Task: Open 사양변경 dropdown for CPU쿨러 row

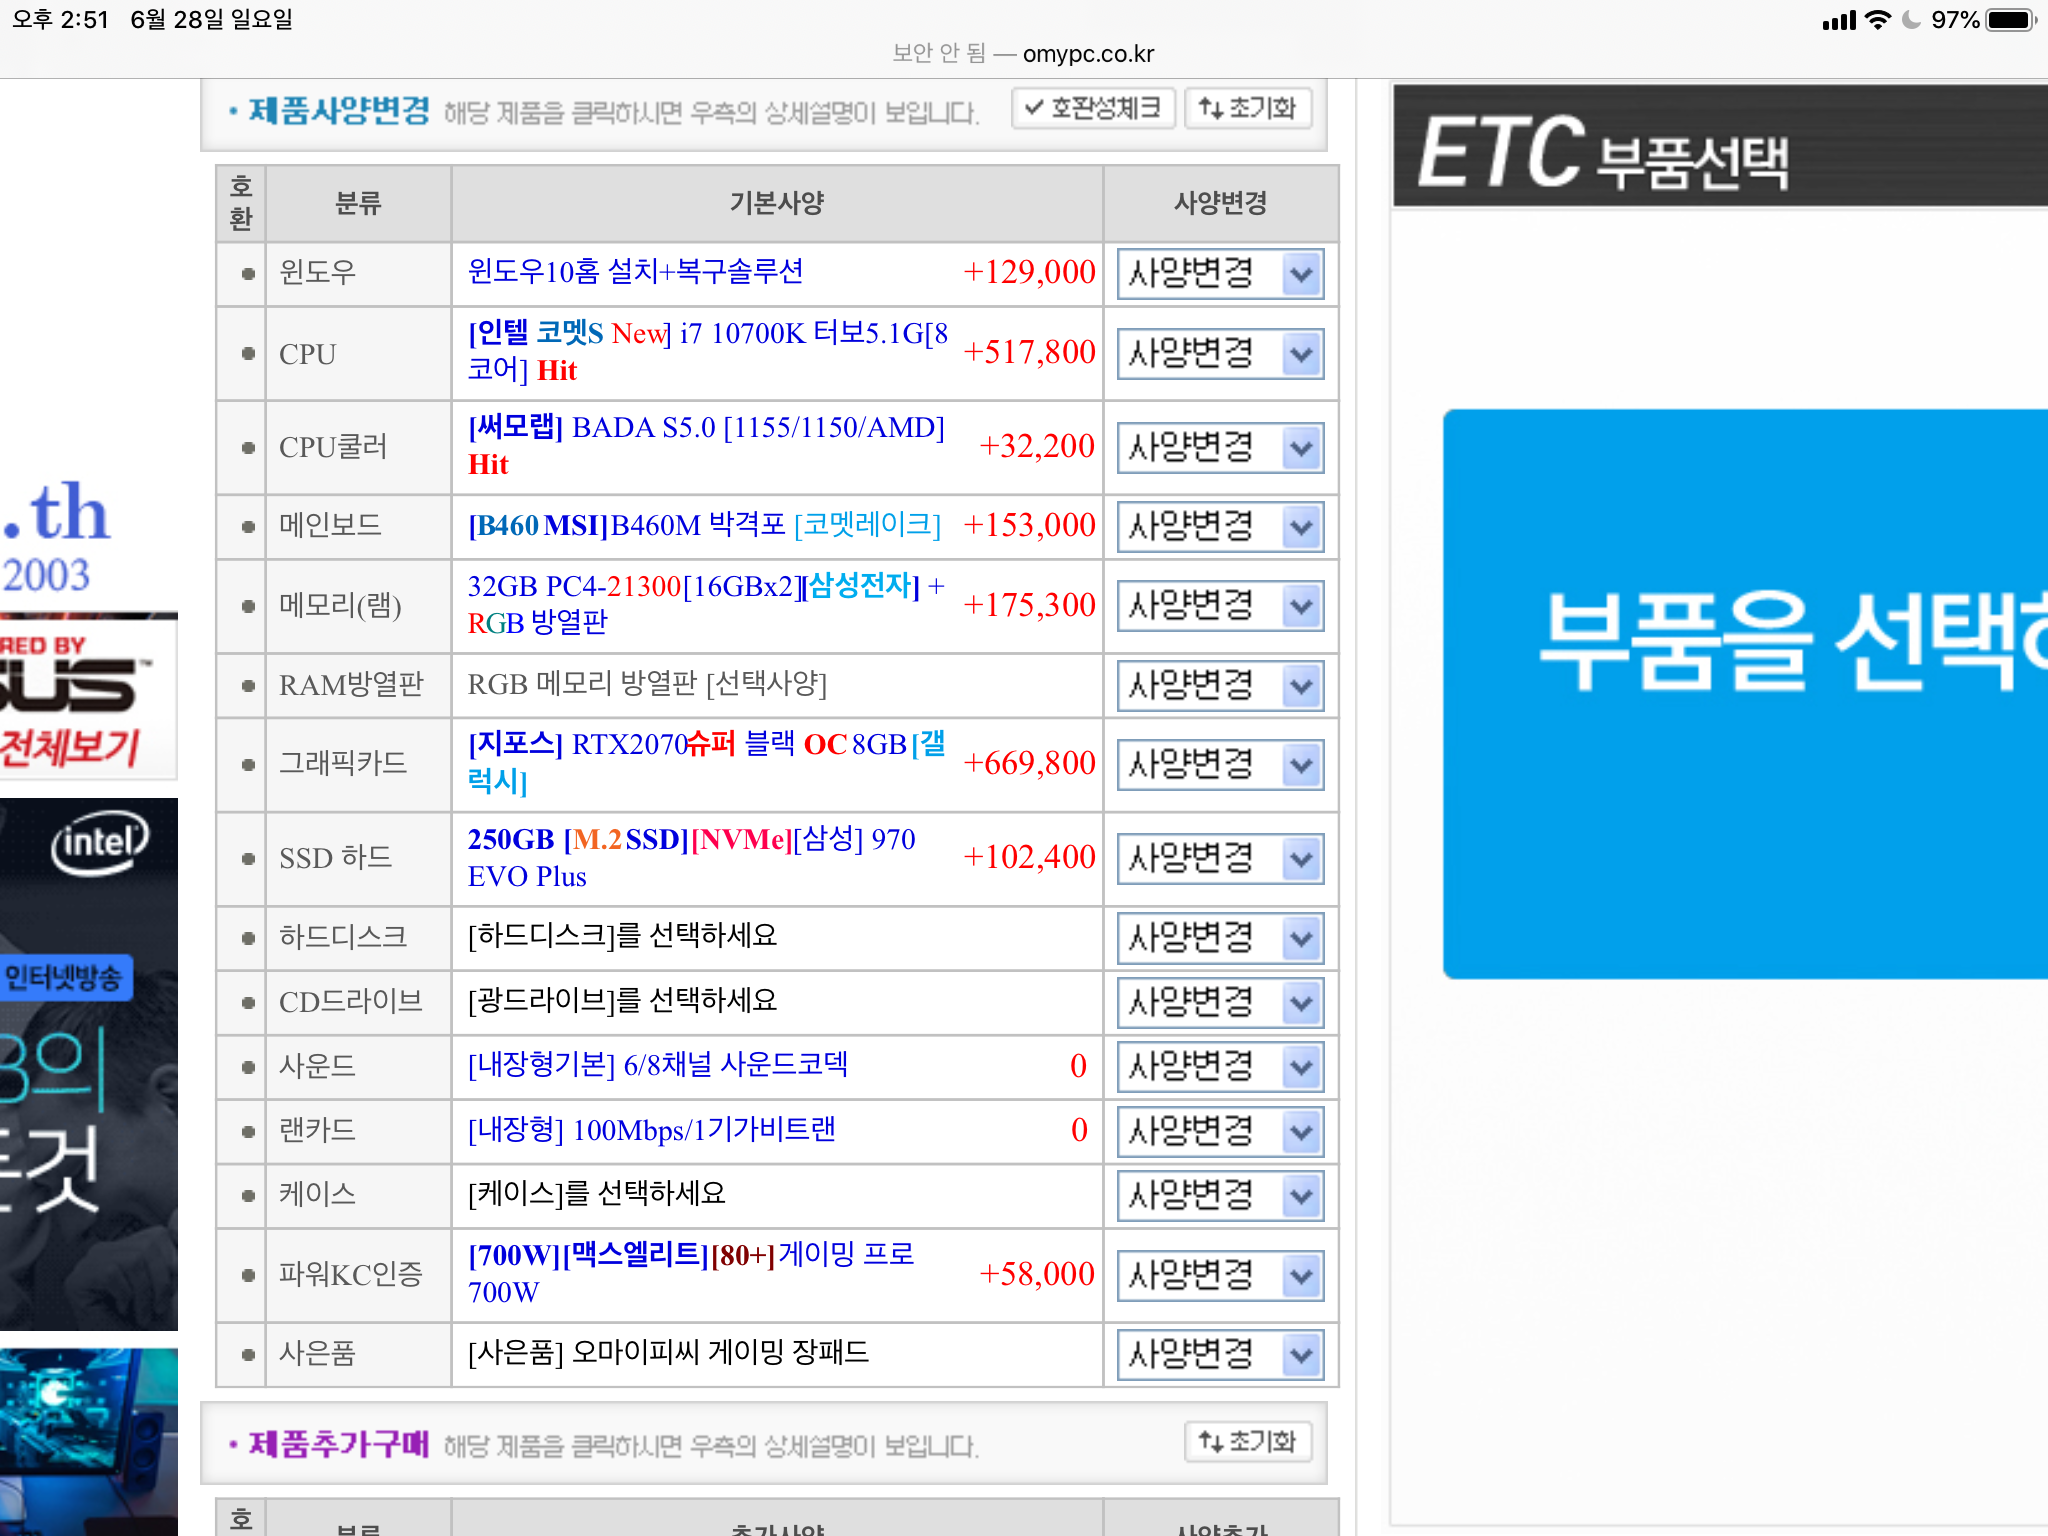Action: point(1220,447)
